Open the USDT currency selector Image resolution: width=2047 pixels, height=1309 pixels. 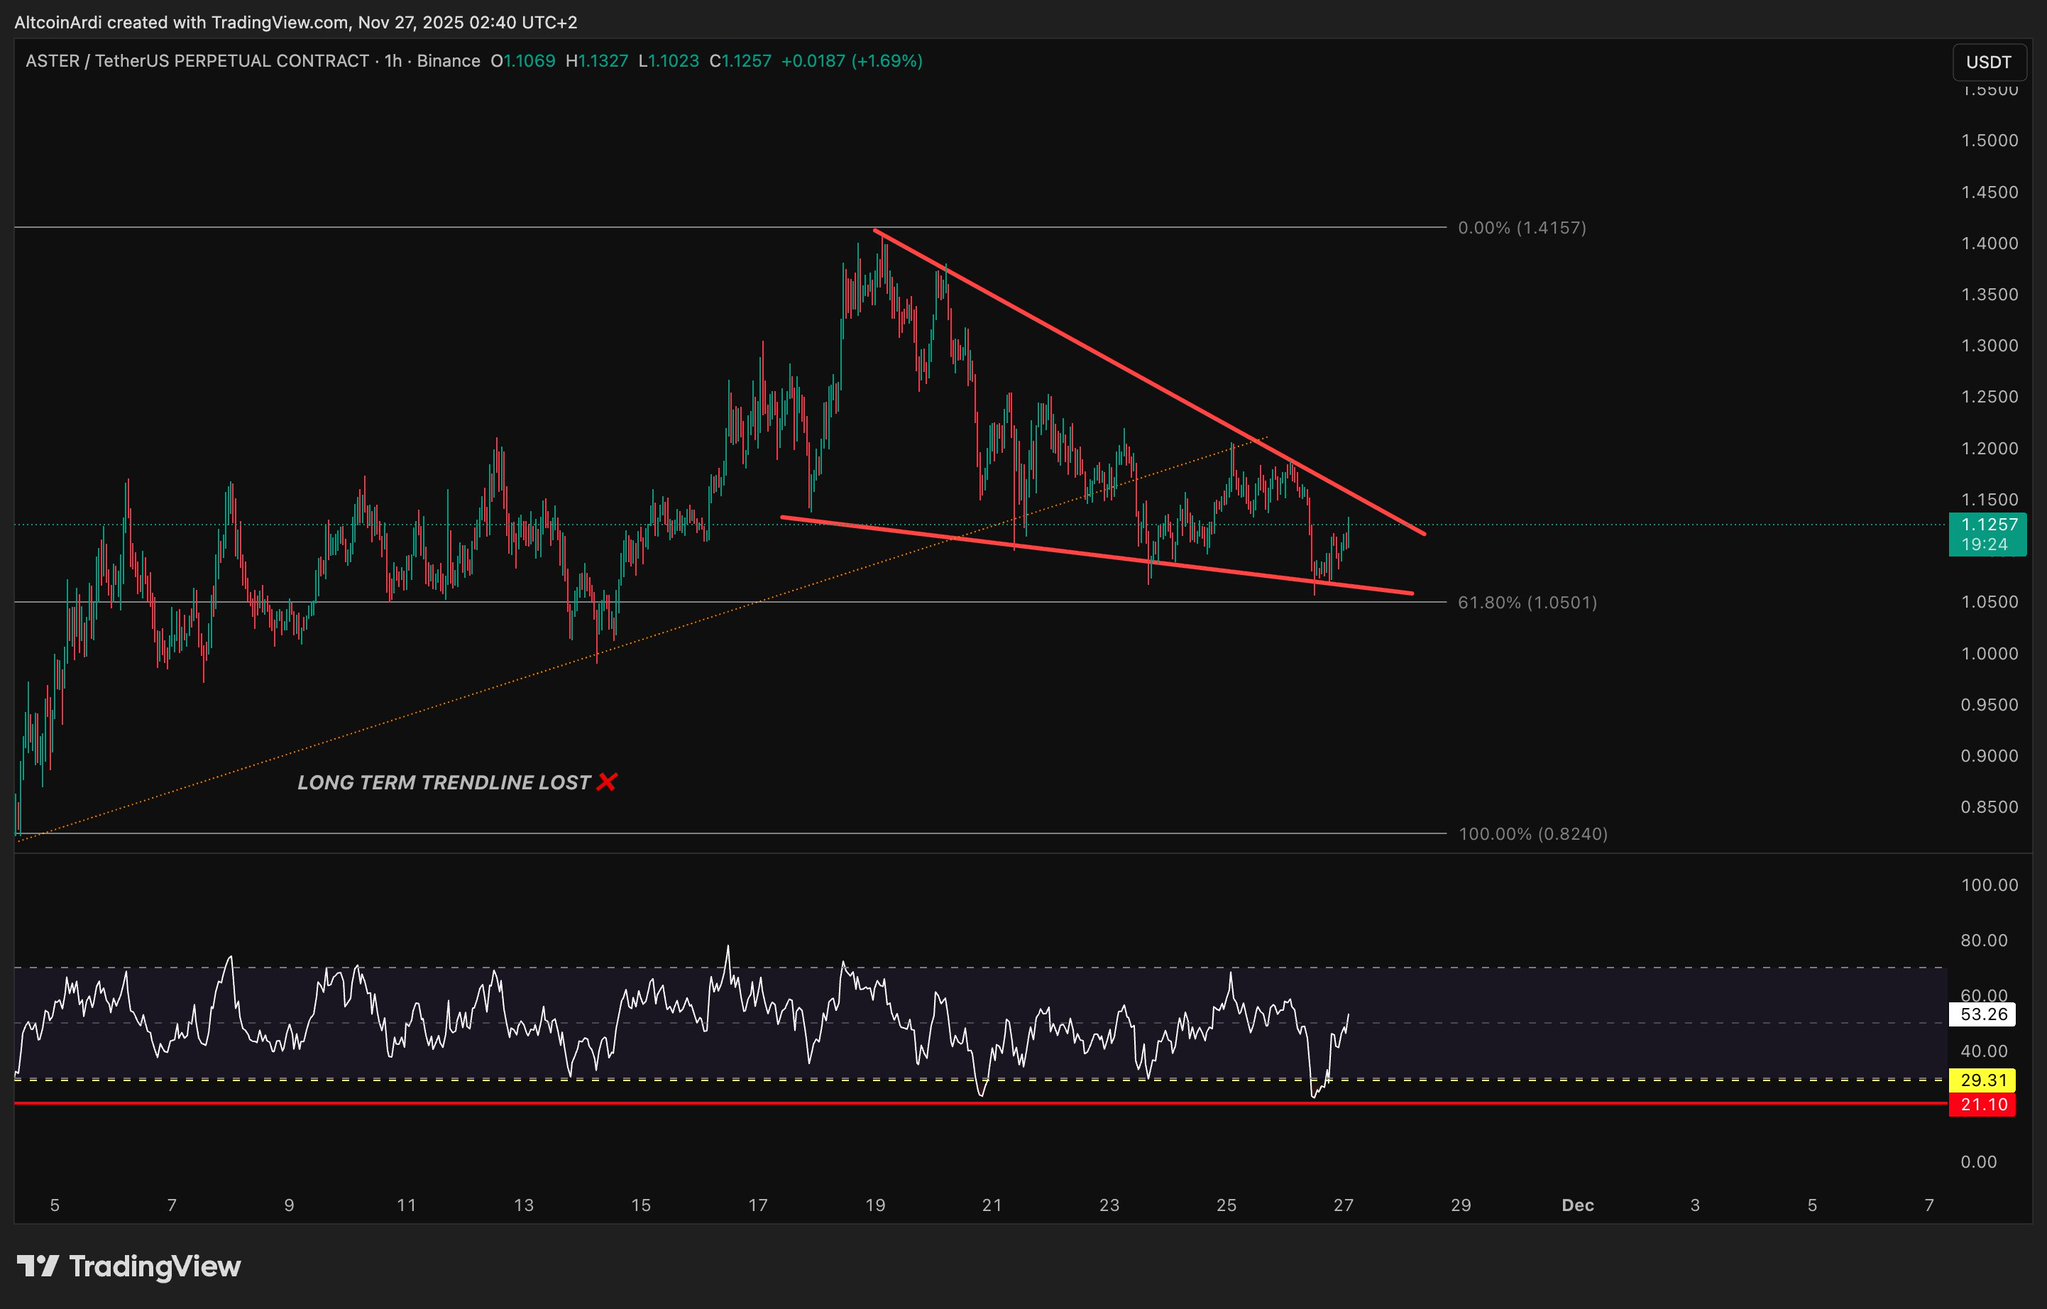click(x=1988, y=62)
